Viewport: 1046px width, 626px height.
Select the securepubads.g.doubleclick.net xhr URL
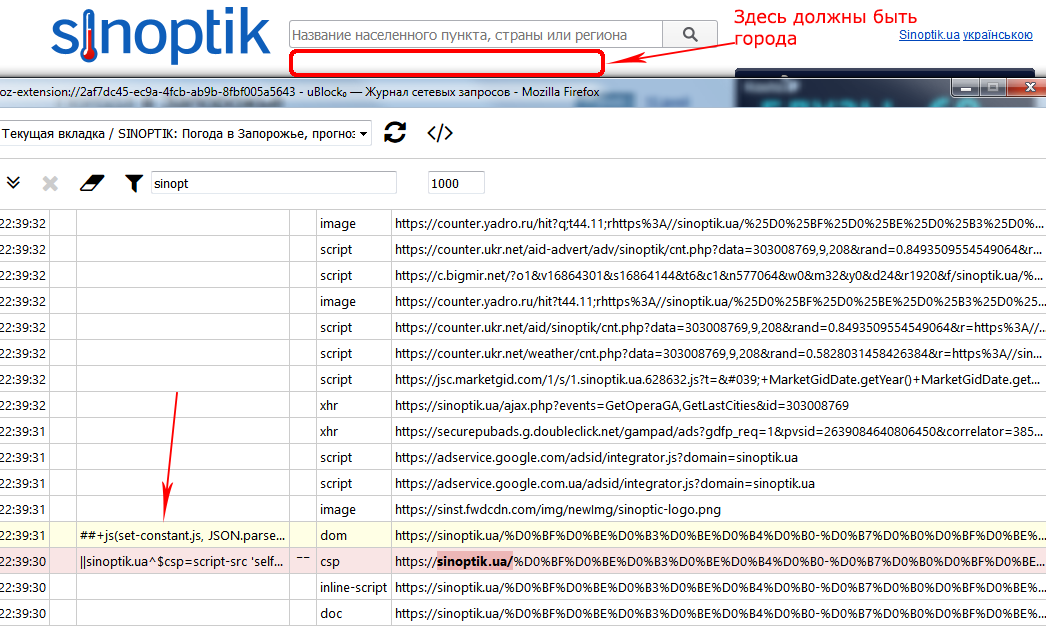coord(718,432)
